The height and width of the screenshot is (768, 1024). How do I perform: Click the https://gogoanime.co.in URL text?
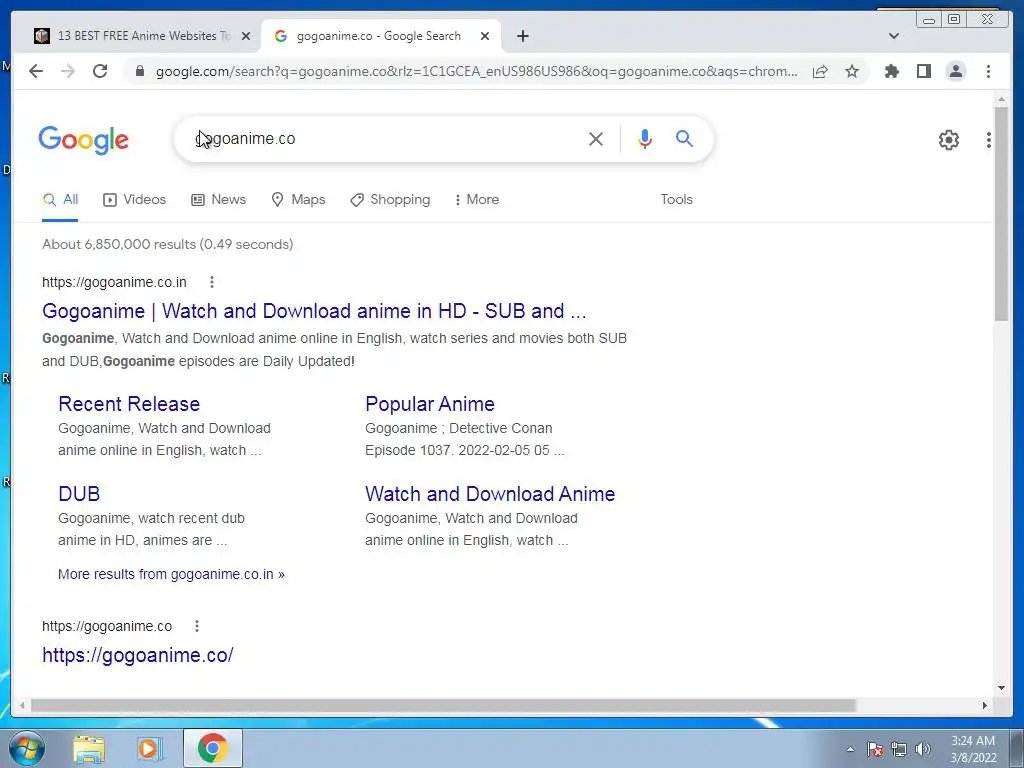click(x=114, y=282)
